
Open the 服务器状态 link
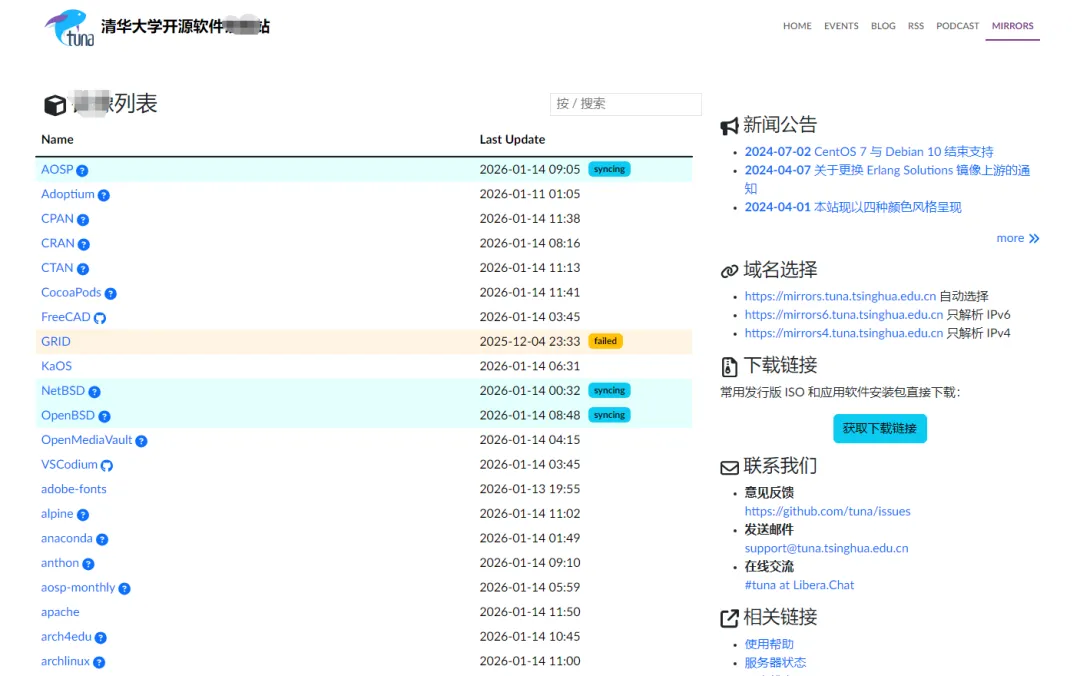[x=775, y=663]
